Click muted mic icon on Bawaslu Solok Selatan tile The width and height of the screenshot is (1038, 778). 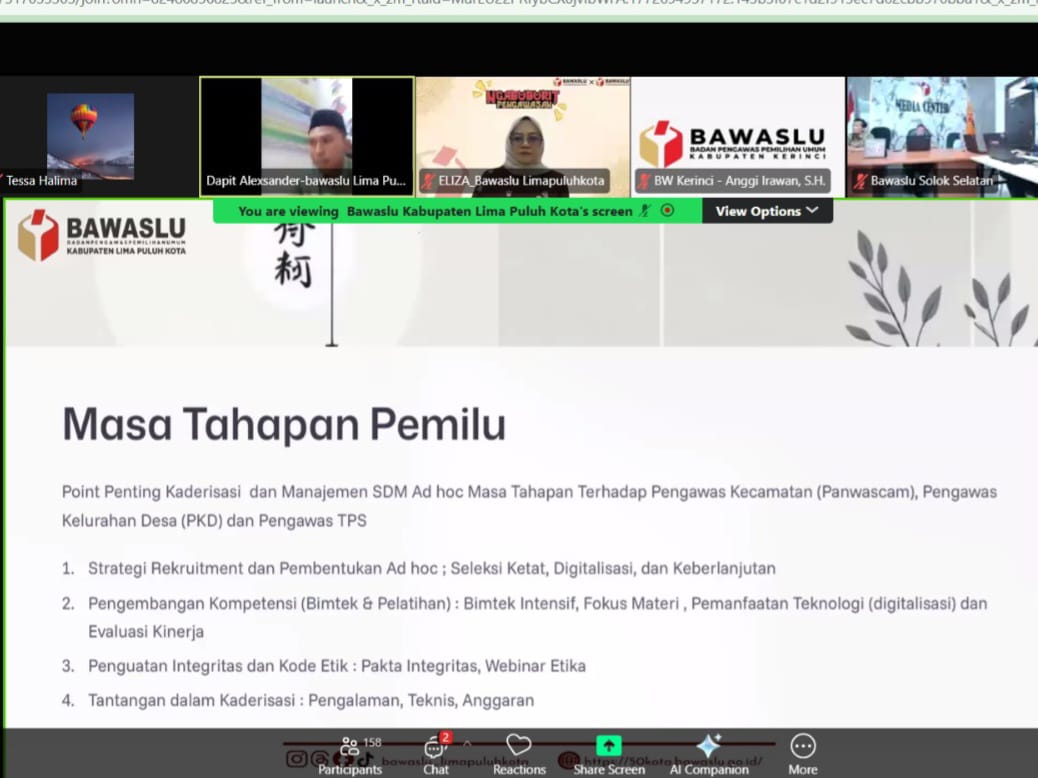860,181
